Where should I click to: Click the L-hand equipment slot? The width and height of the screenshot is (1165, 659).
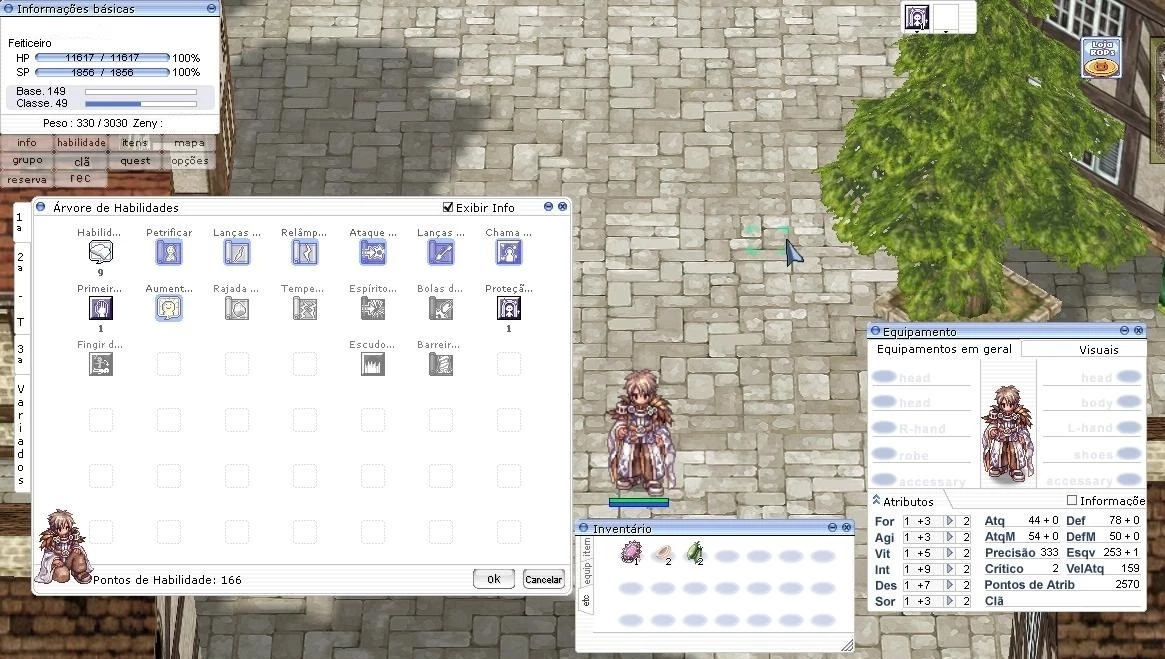click(x=1091, y=428)
